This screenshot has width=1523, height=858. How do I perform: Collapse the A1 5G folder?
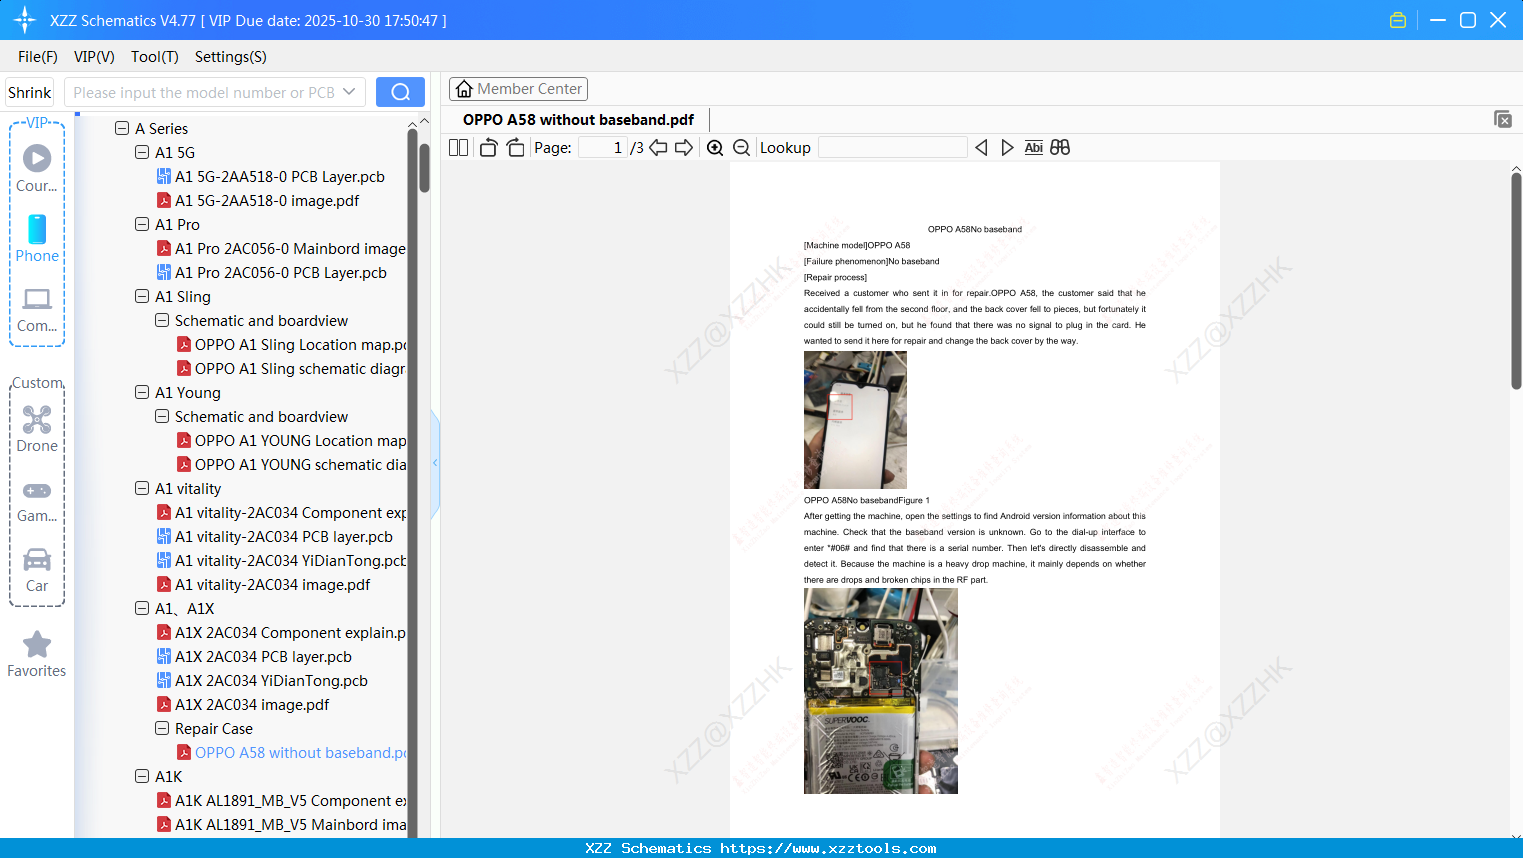142,153
